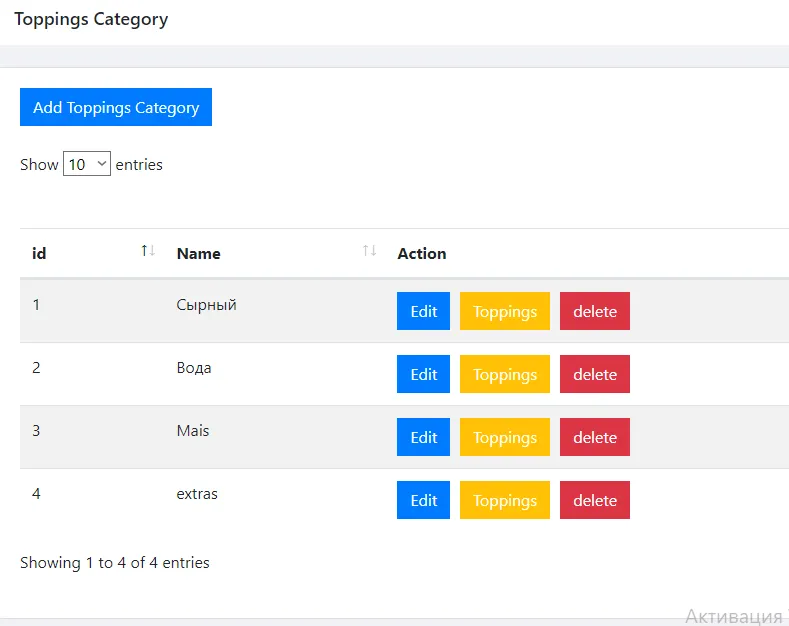Edit the Вода category
The height and width of the screenshot is (626, 789).
[x=423, y=374]
